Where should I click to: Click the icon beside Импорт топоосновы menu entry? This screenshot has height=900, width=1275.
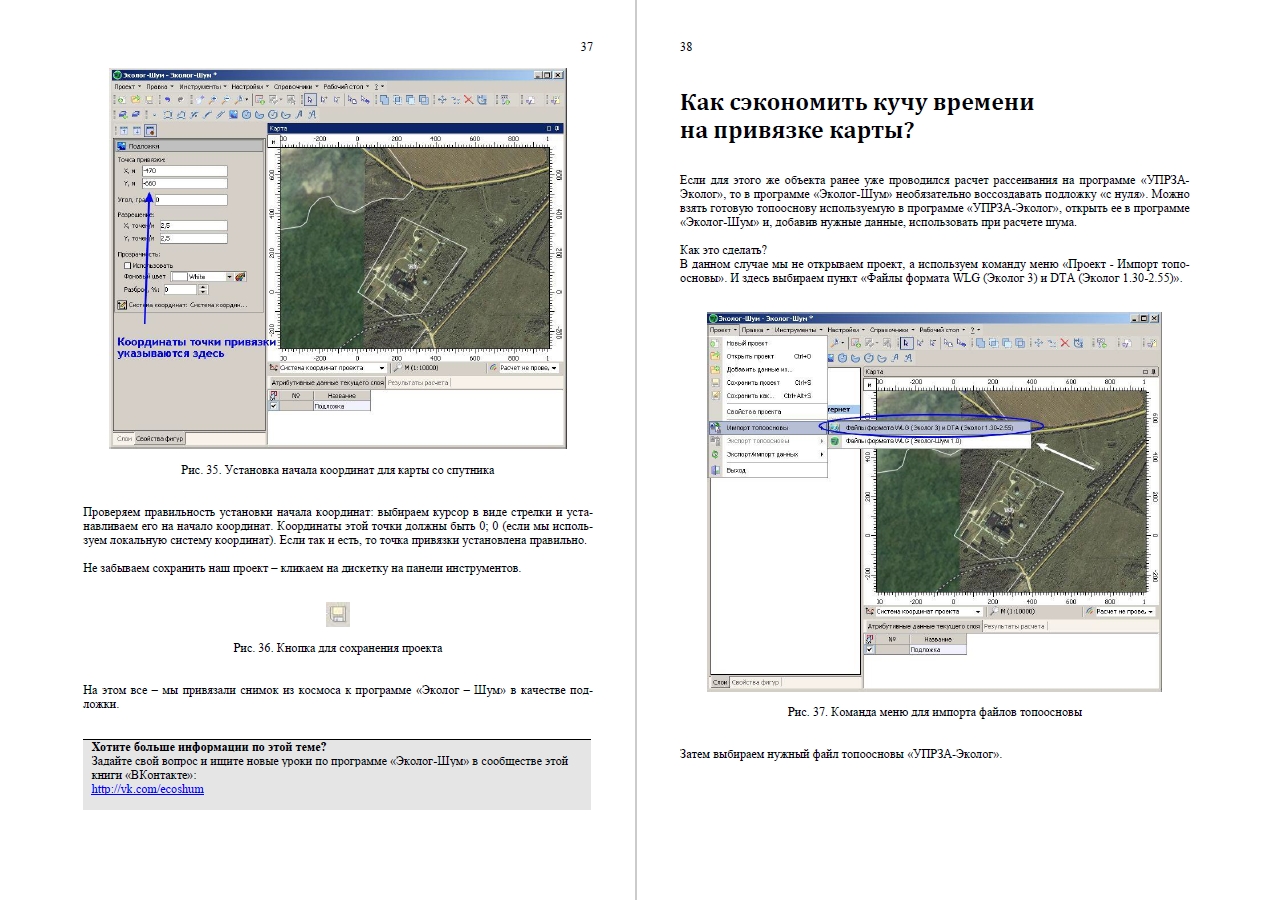715,428
